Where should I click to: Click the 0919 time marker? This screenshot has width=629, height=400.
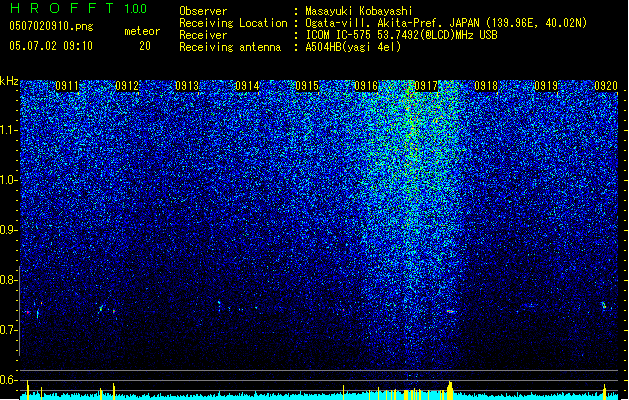pyautogui.click(x=546, y=85)
